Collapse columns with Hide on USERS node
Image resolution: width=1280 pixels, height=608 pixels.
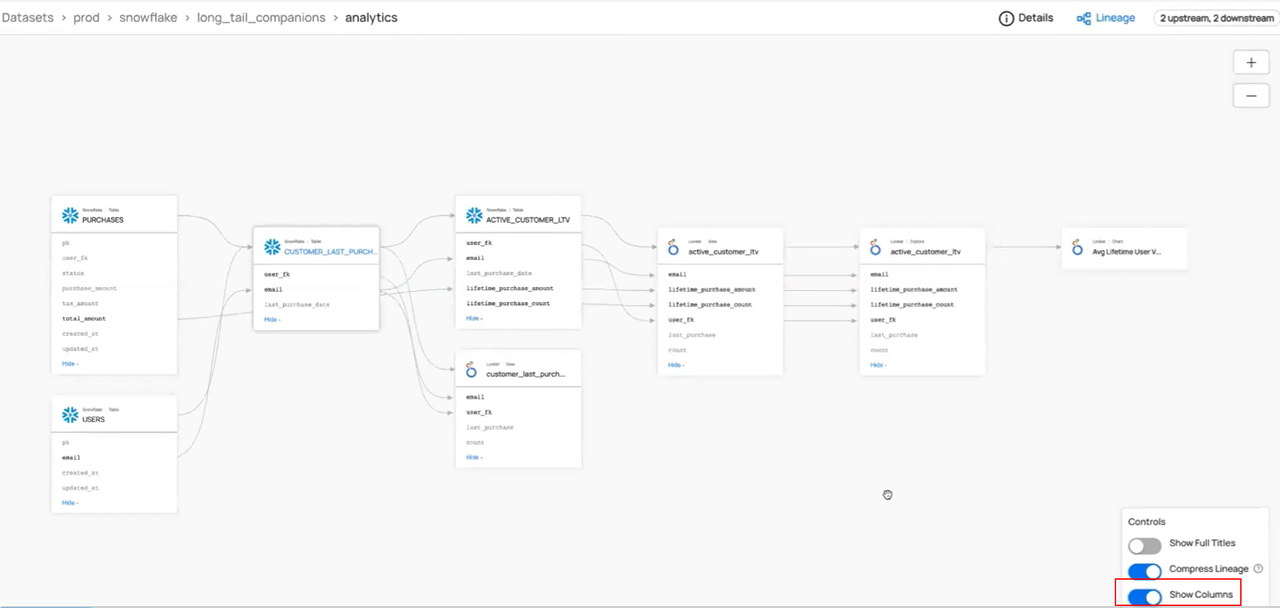69,503
